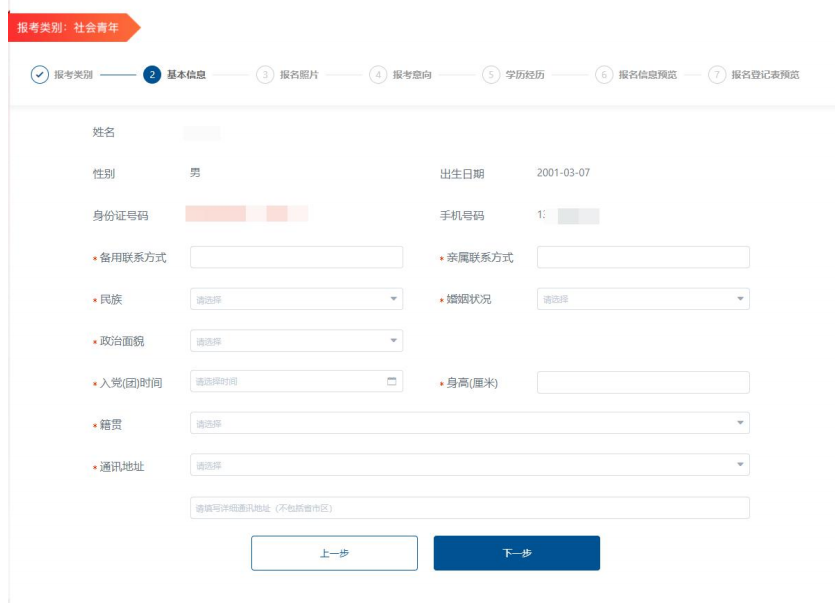Click the 备用联系方式 input field
This screenshot has height=603, width=835.
[x=296, y=257]
